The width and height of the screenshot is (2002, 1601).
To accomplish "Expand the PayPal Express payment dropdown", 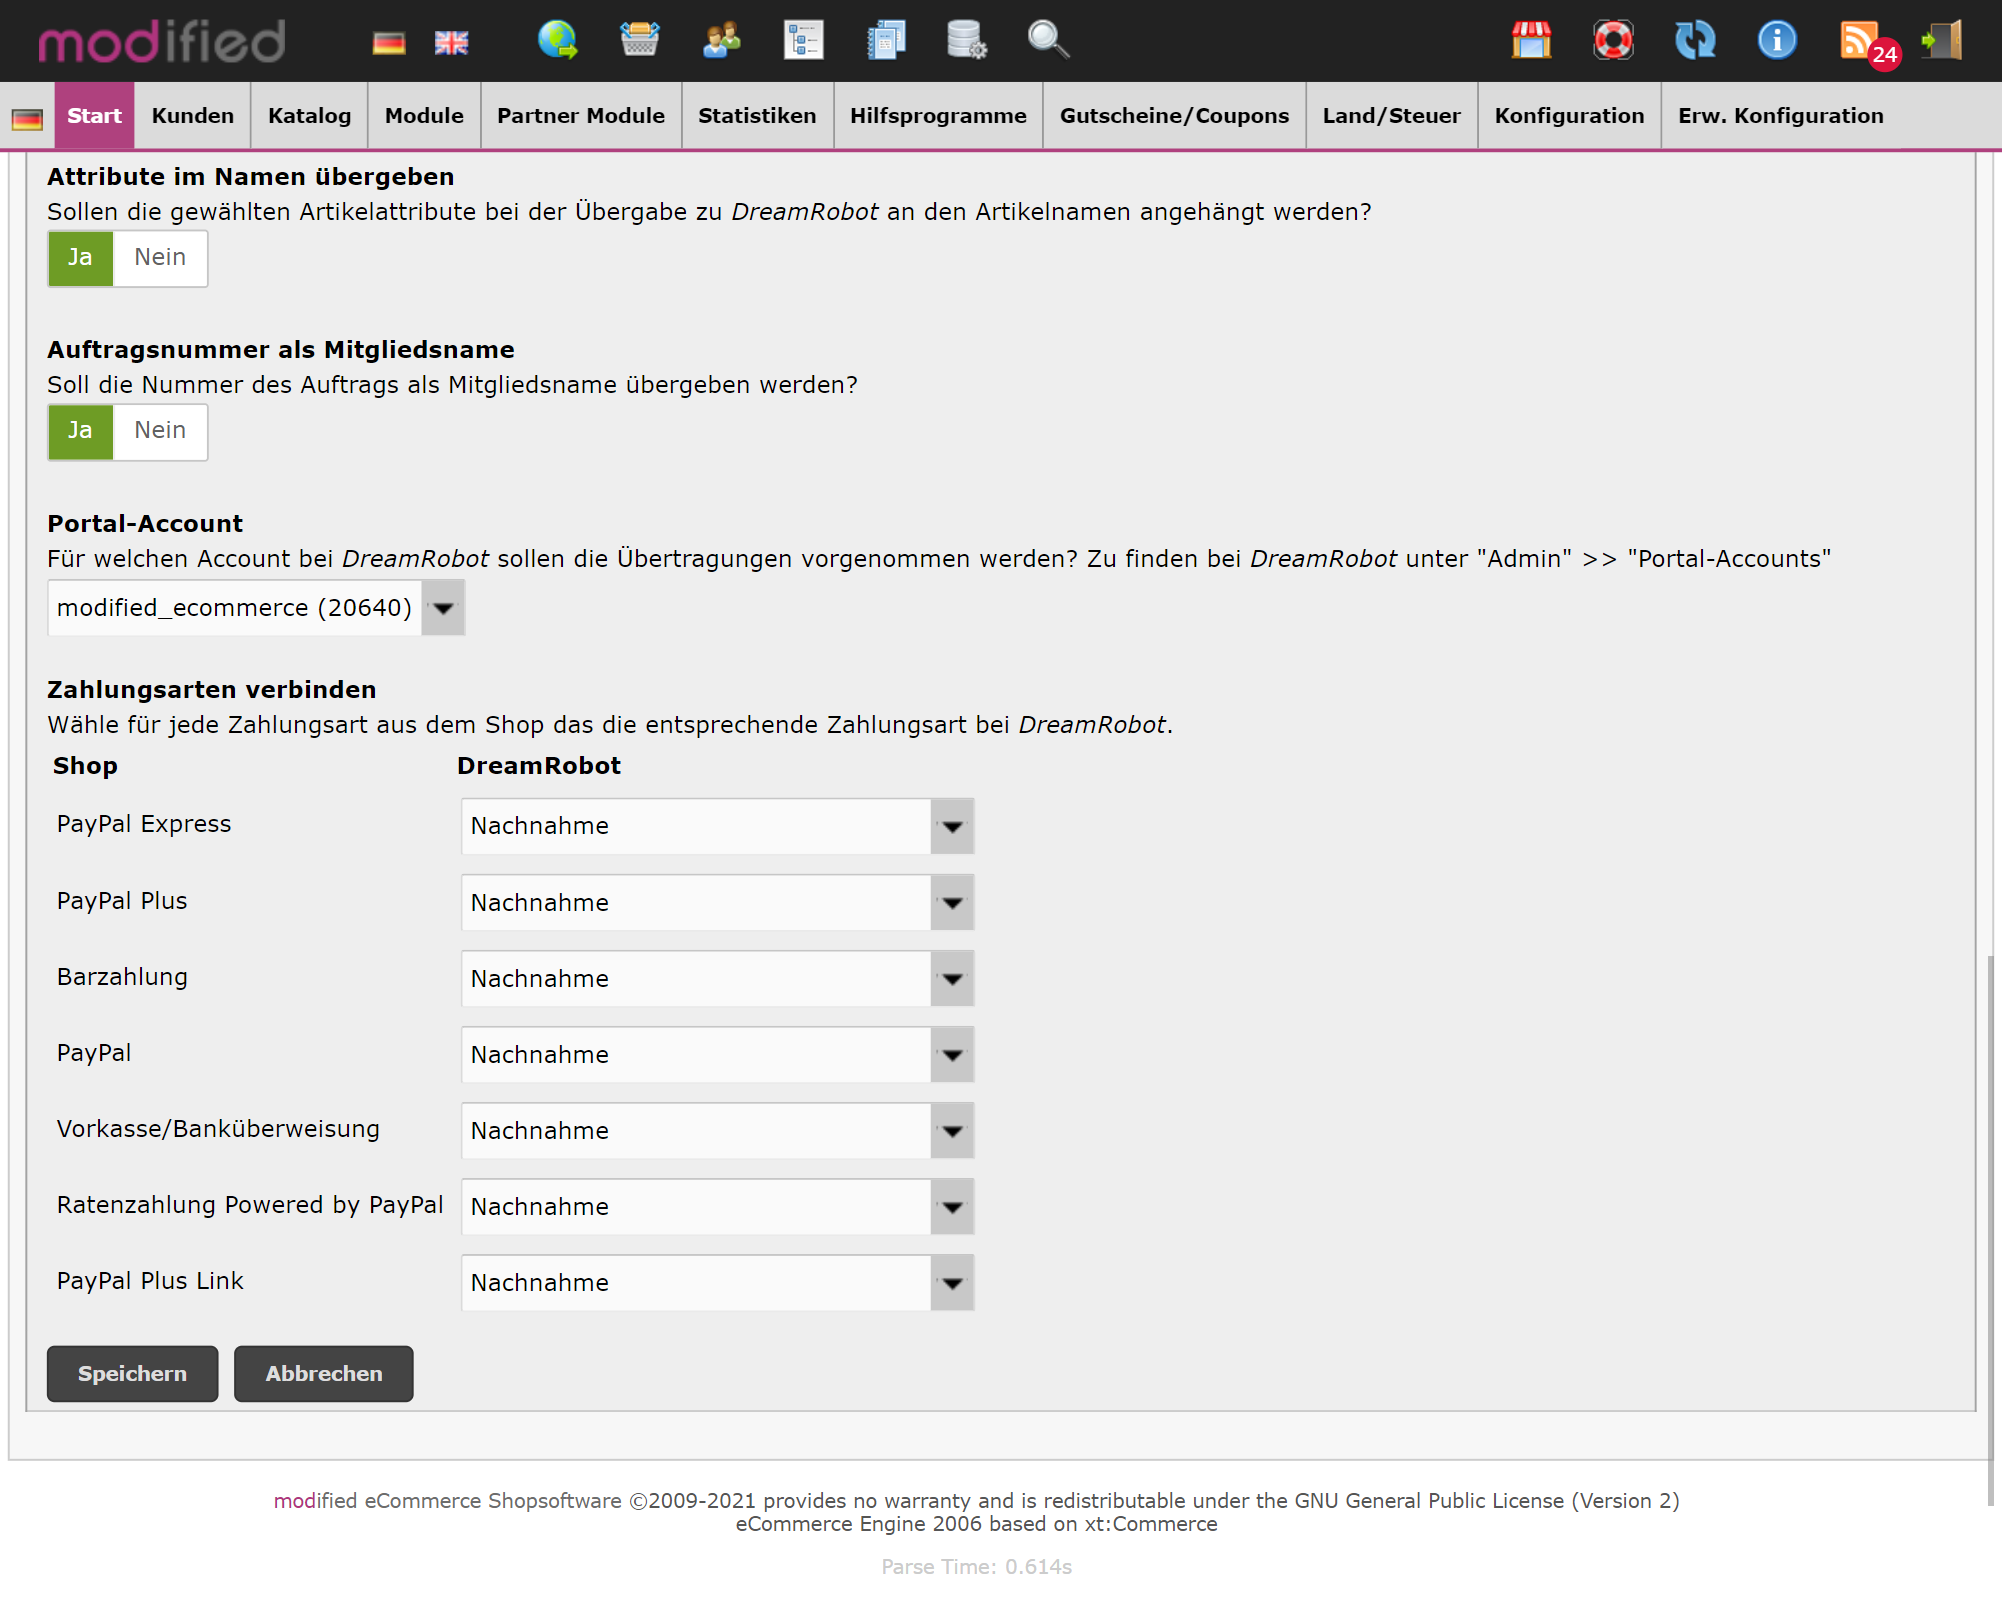I will tap(951, 826).
